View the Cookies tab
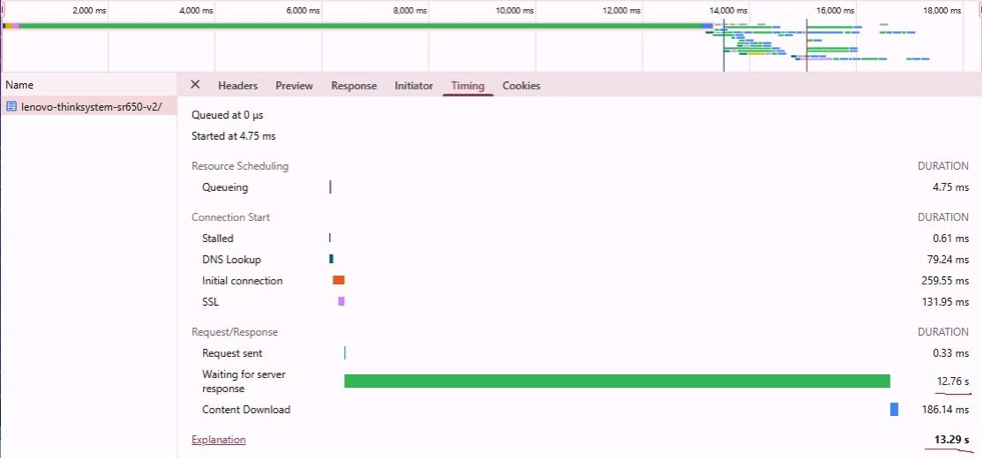The width and height of the screenshot is (982, 458). (x=521, y=86)
